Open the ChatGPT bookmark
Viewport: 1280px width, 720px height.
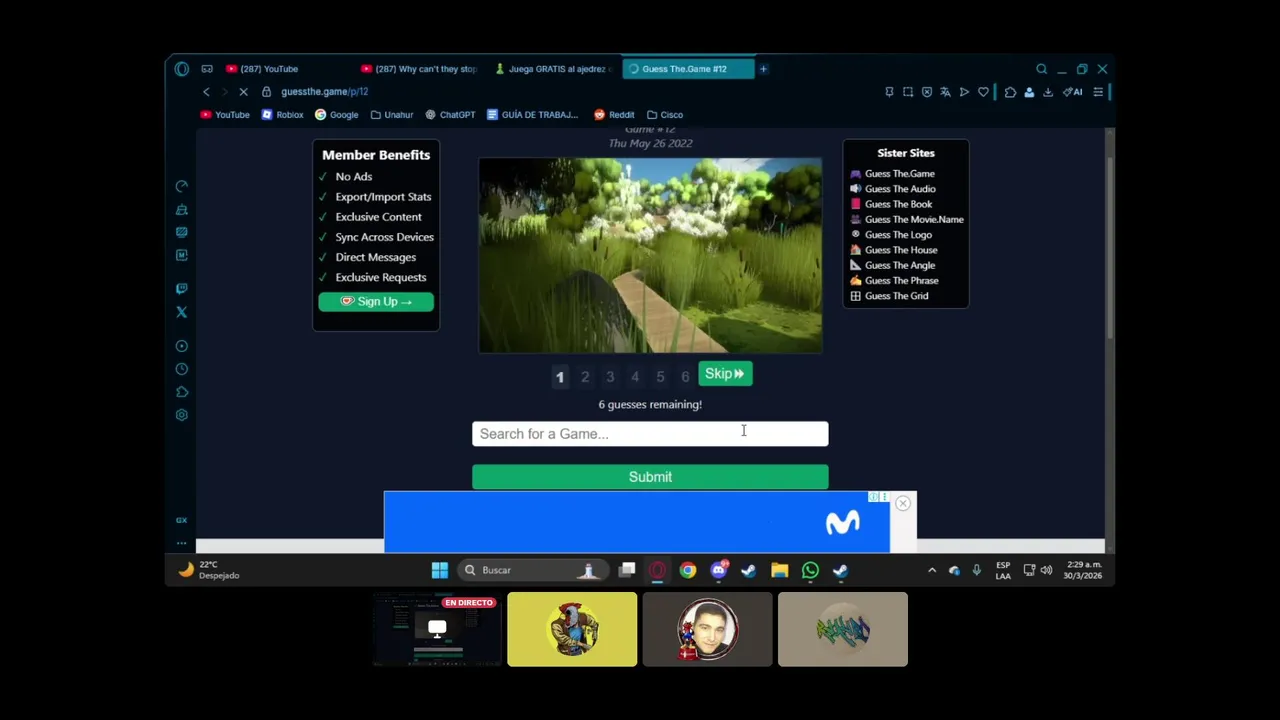[x=450, y=115]
